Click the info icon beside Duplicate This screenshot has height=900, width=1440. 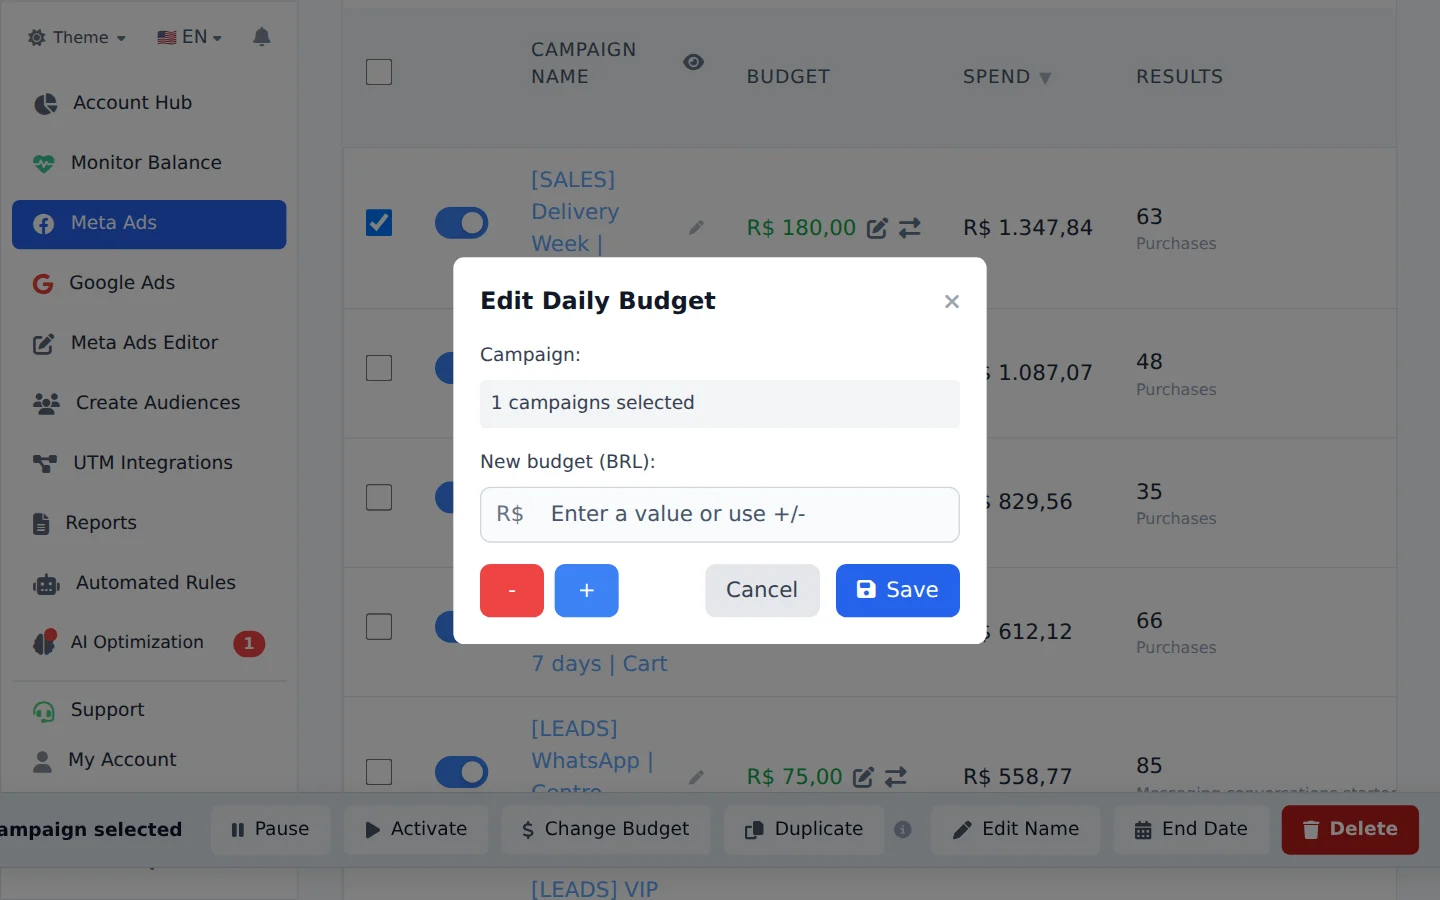(903, 829)
